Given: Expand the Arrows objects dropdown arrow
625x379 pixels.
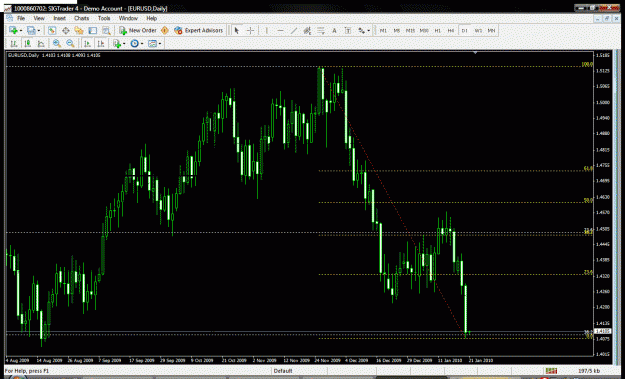Looking at the screenshot, I should click(x=369, y=31).
